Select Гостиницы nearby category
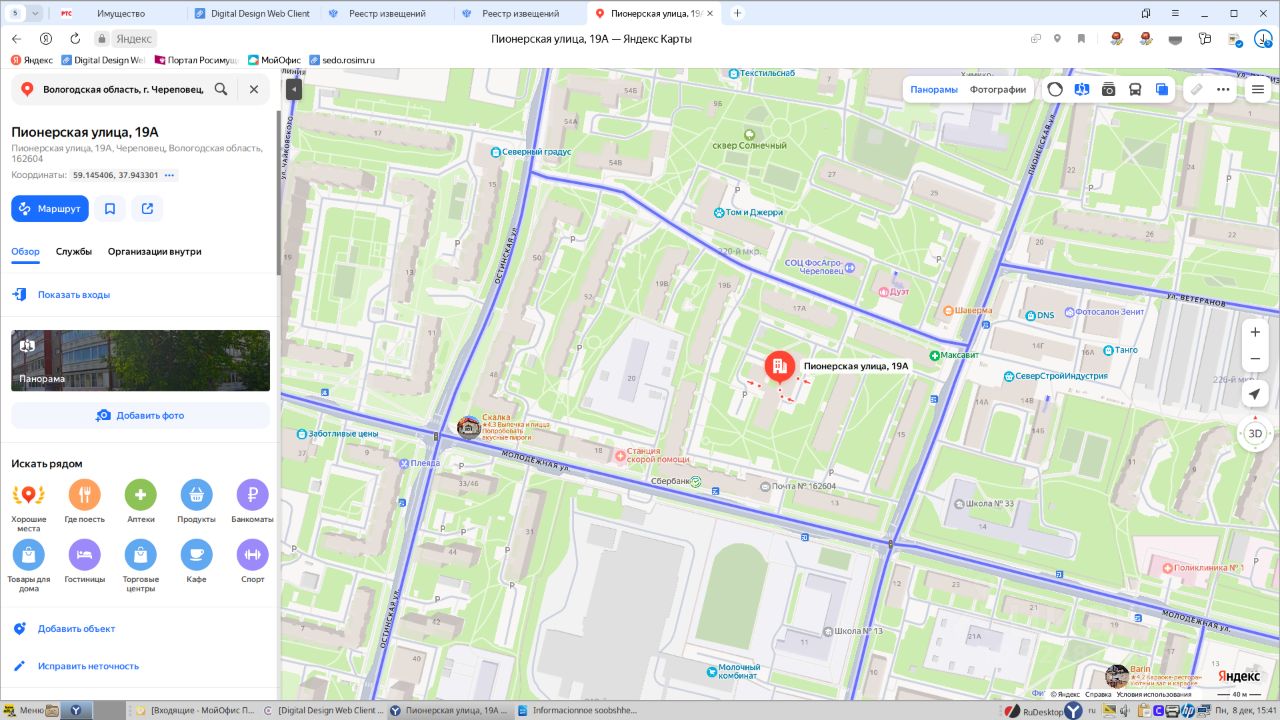Viewport: 1280px width, 720px height. tap(84, 563)
